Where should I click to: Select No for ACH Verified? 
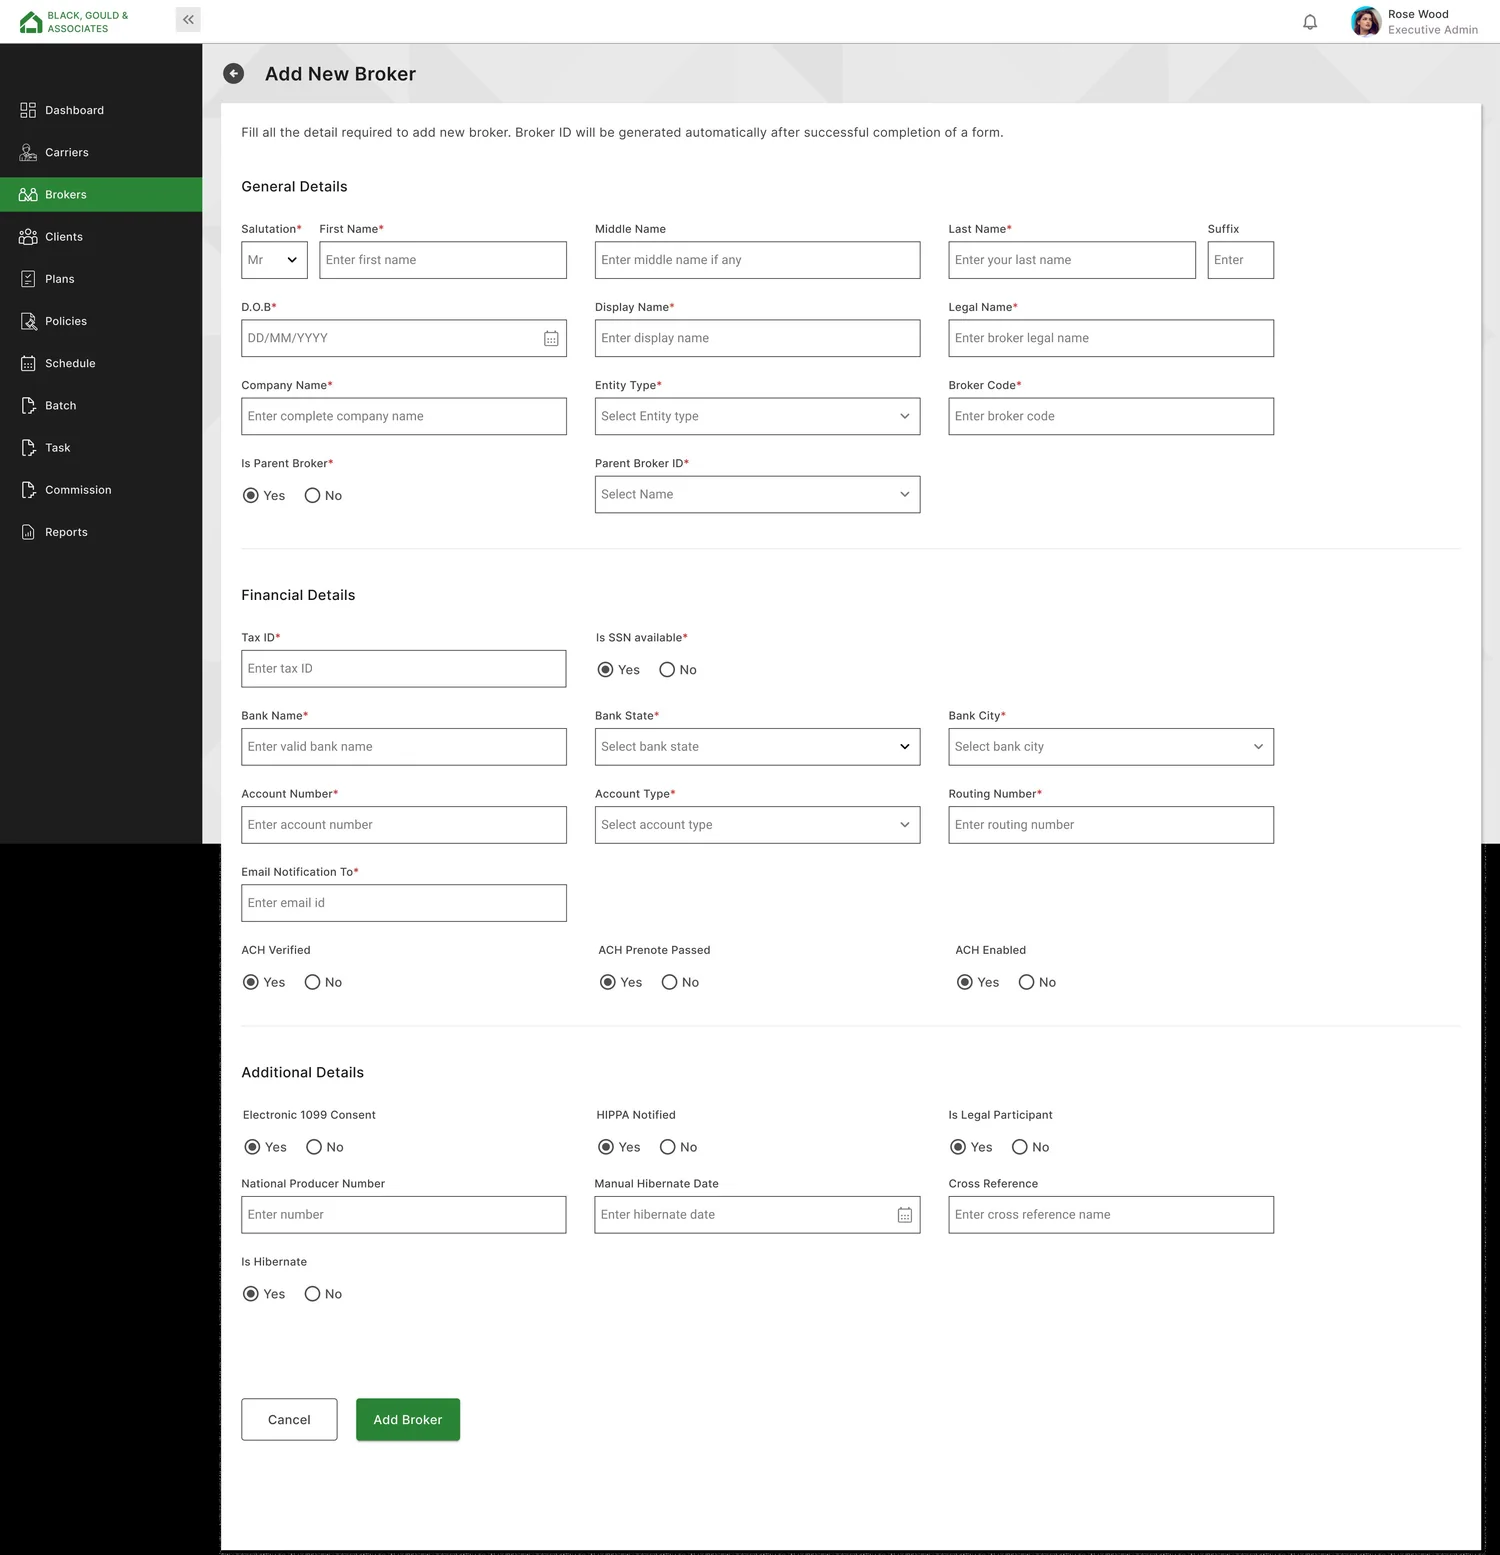click(312, 983)
